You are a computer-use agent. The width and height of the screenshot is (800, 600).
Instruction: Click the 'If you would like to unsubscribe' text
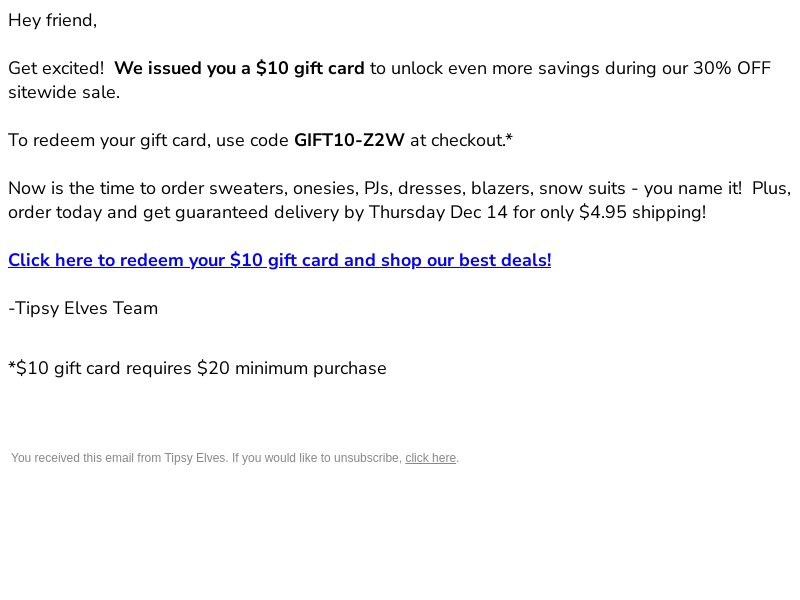pyautogui.click(x=317, y=458)
